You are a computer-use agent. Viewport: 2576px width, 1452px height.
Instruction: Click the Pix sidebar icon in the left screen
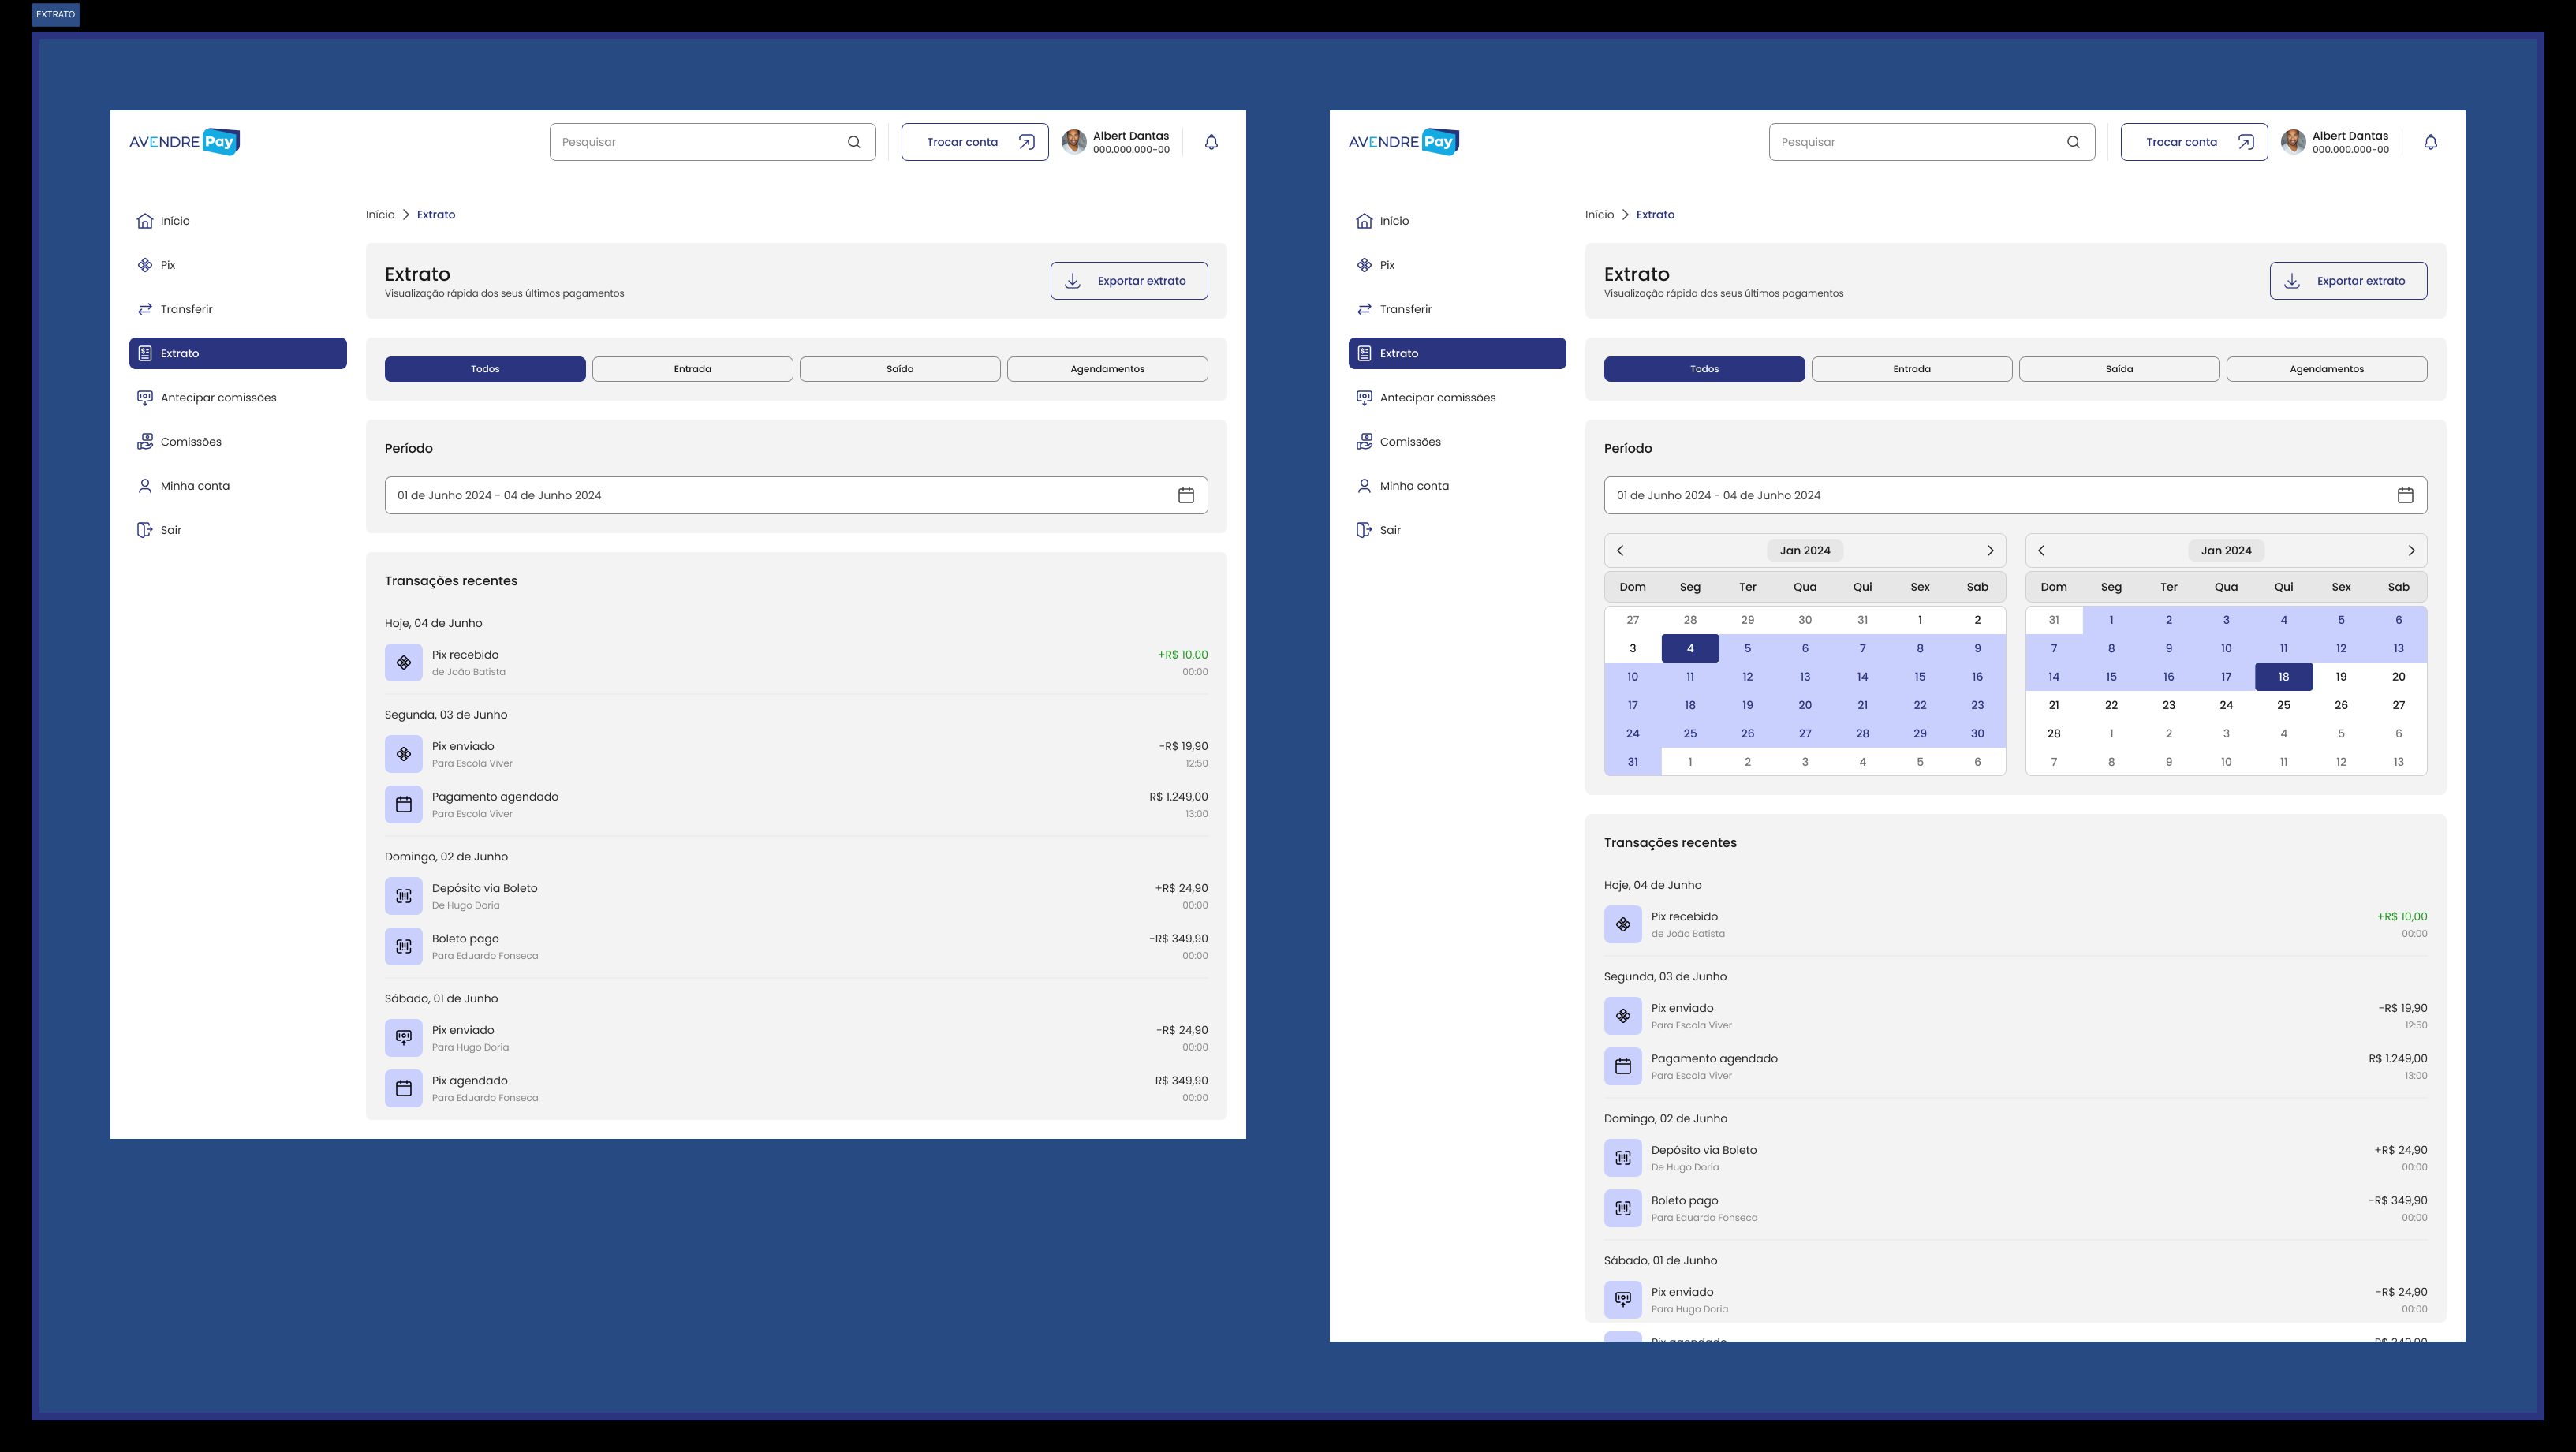tap(145, 265)
